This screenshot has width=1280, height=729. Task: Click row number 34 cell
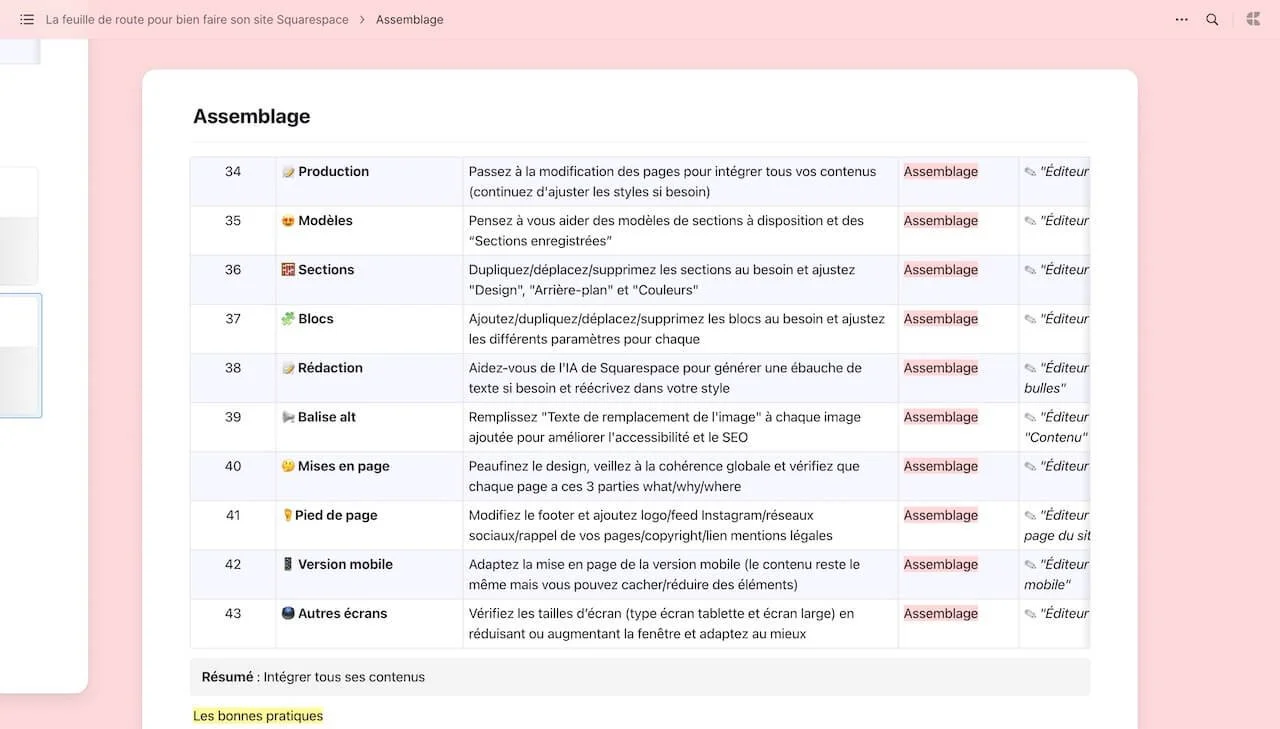click(233, 182)
